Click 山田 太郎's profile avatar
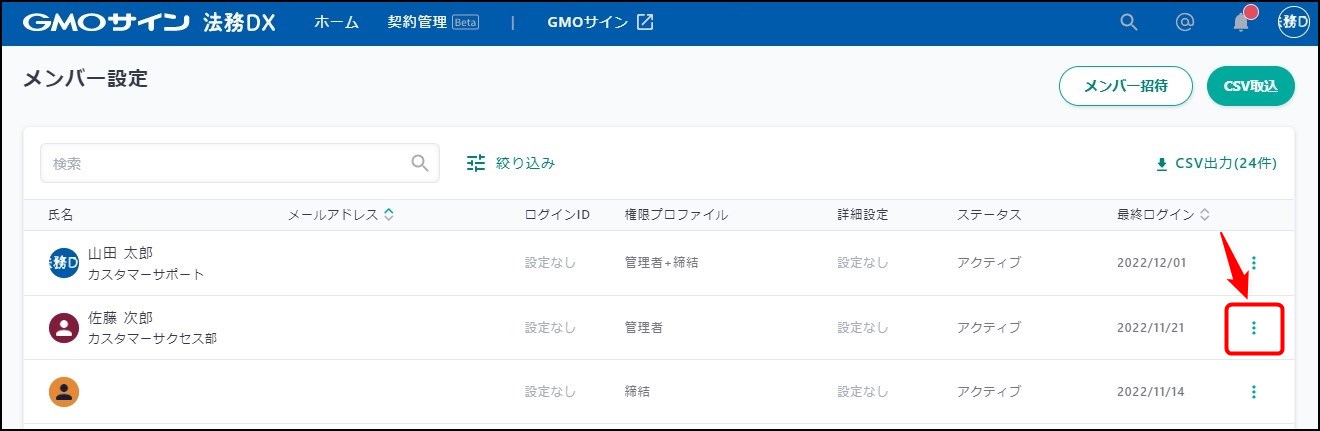Viewport: 1320px width, 431px height. pyautogui.click(x=64, y=263)
